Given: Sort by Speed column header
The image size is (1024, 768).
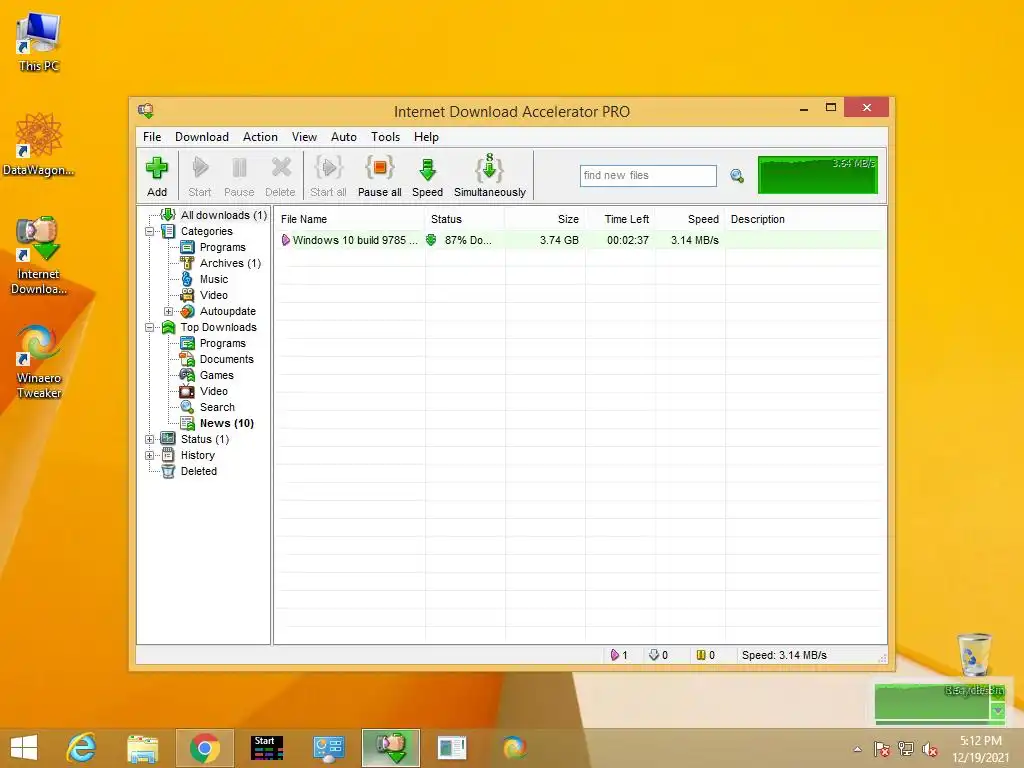Looking at the screenshot, I should pos(690,219).
